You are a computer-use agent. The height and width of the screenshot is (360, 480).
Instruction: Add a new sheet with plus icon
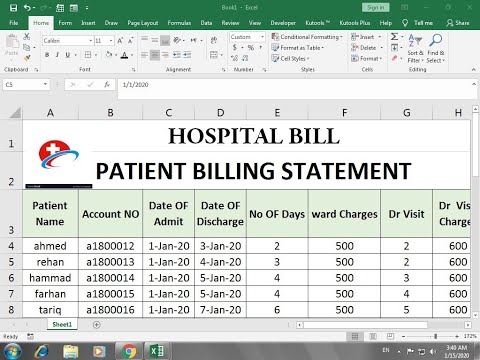coord(97,324)
